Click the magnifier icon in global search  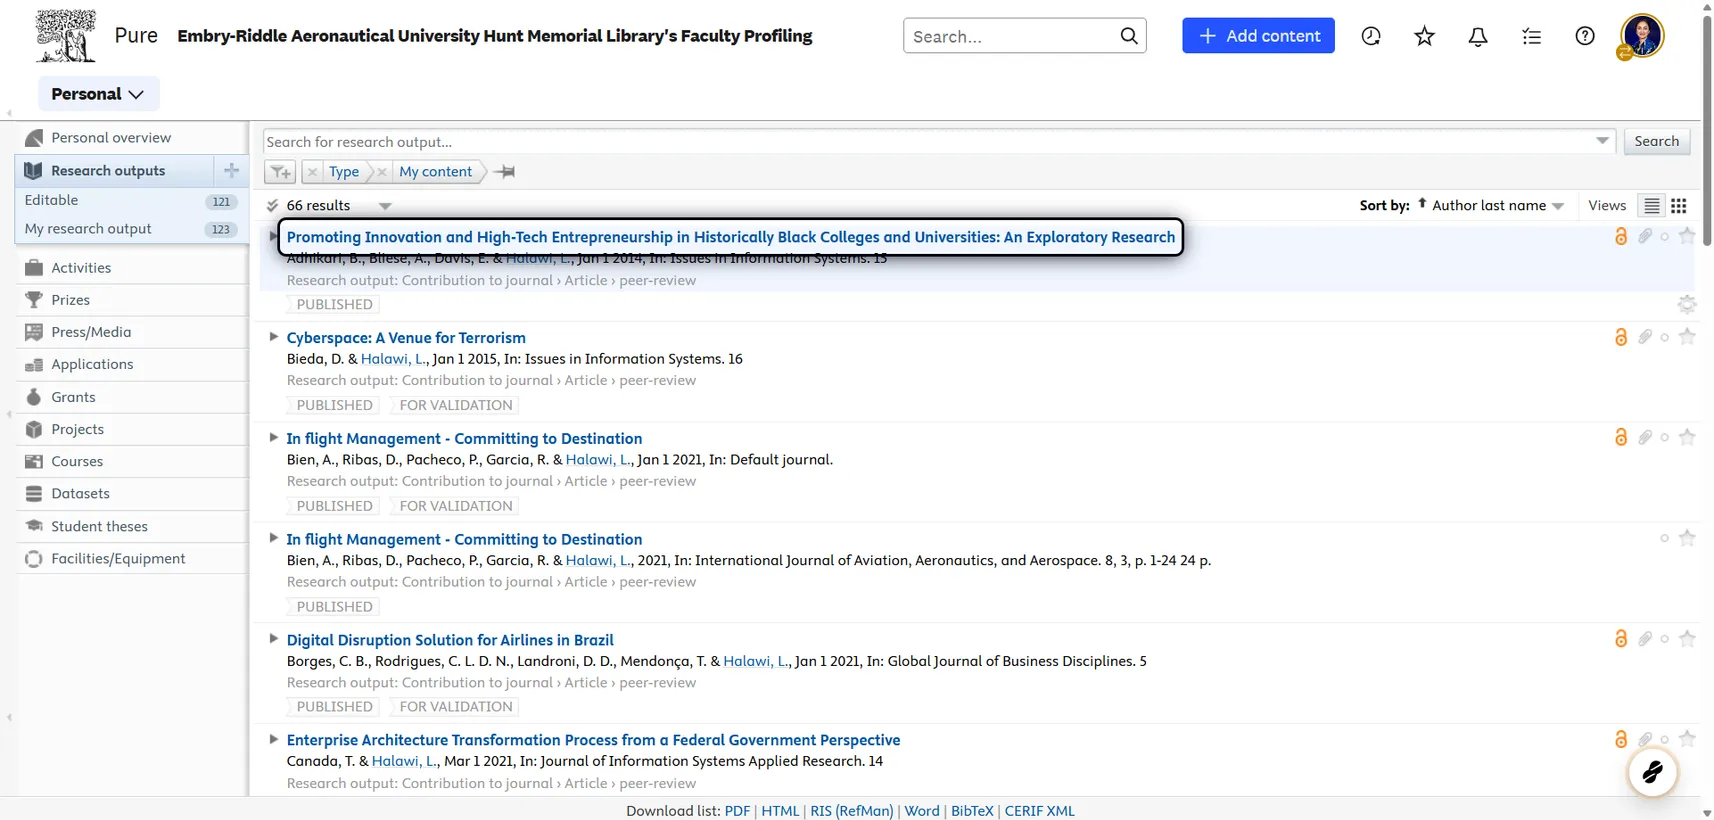click(1129, 36)
